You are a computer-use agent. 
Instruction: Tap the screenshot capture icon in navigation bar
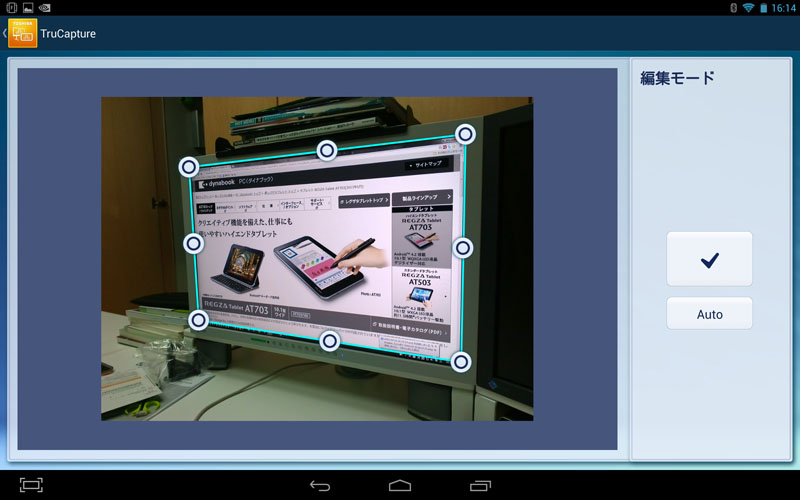31,485
